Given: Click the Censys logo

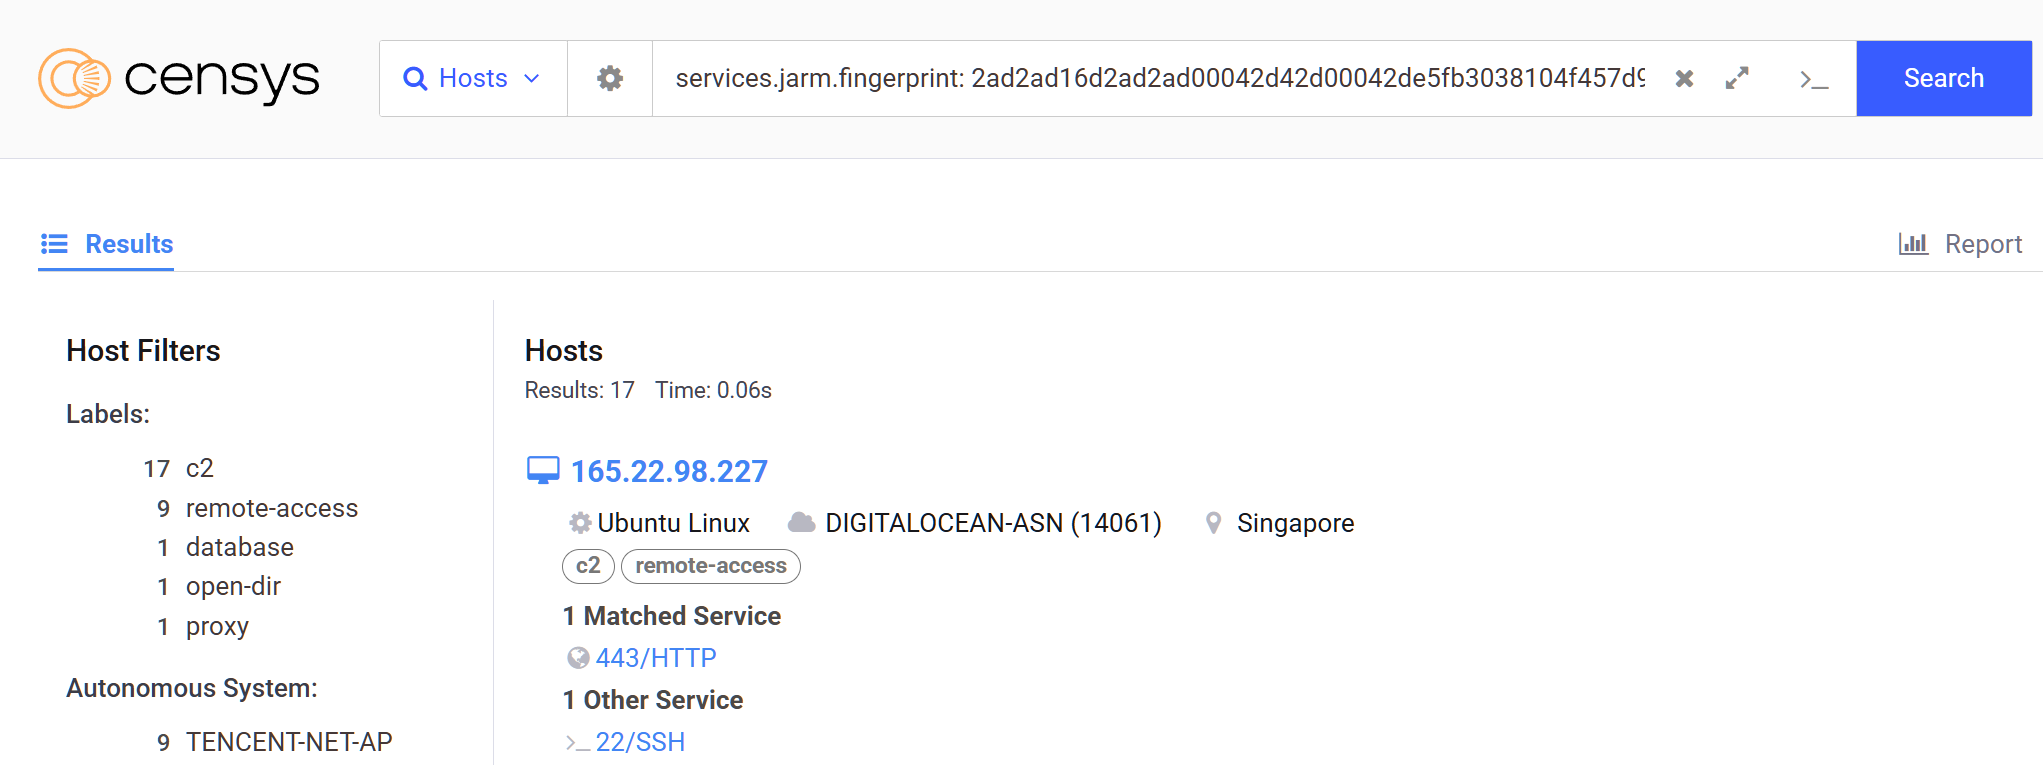Looking at the screenshot, I should (x=179, y=78).
